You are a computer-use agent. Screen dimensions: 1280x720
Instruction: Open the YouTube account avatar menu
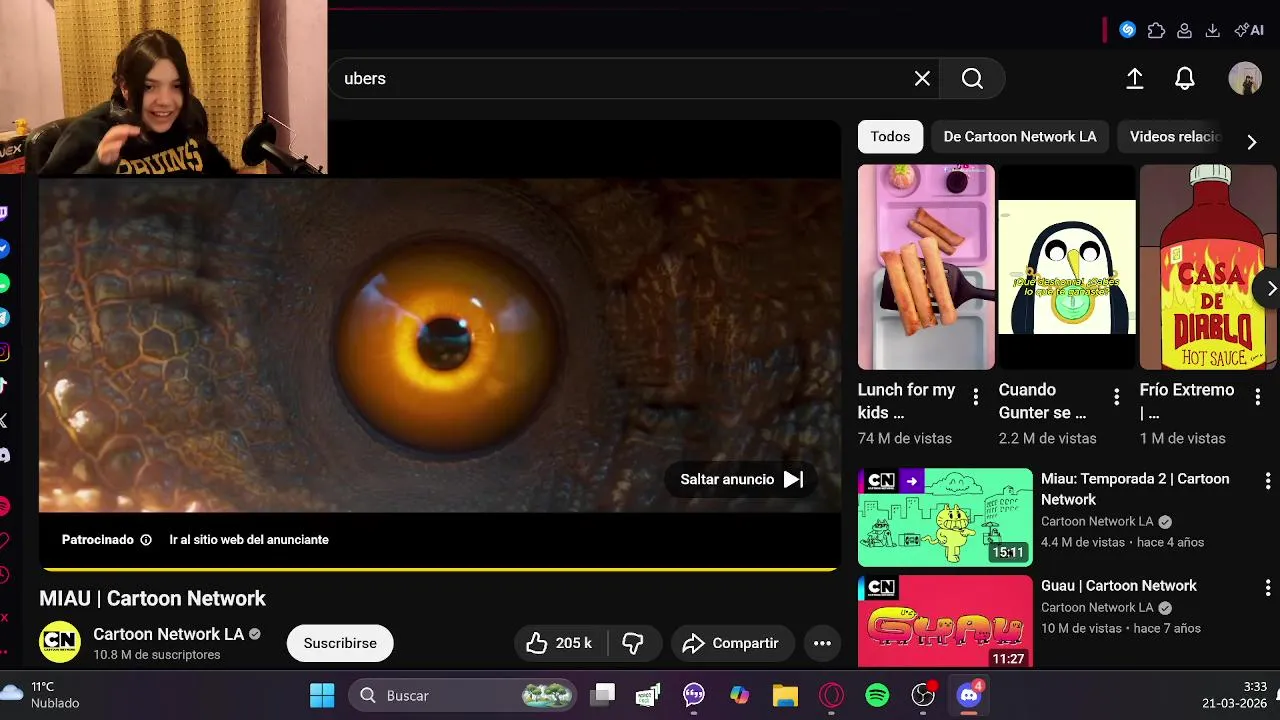point(1244,79)
